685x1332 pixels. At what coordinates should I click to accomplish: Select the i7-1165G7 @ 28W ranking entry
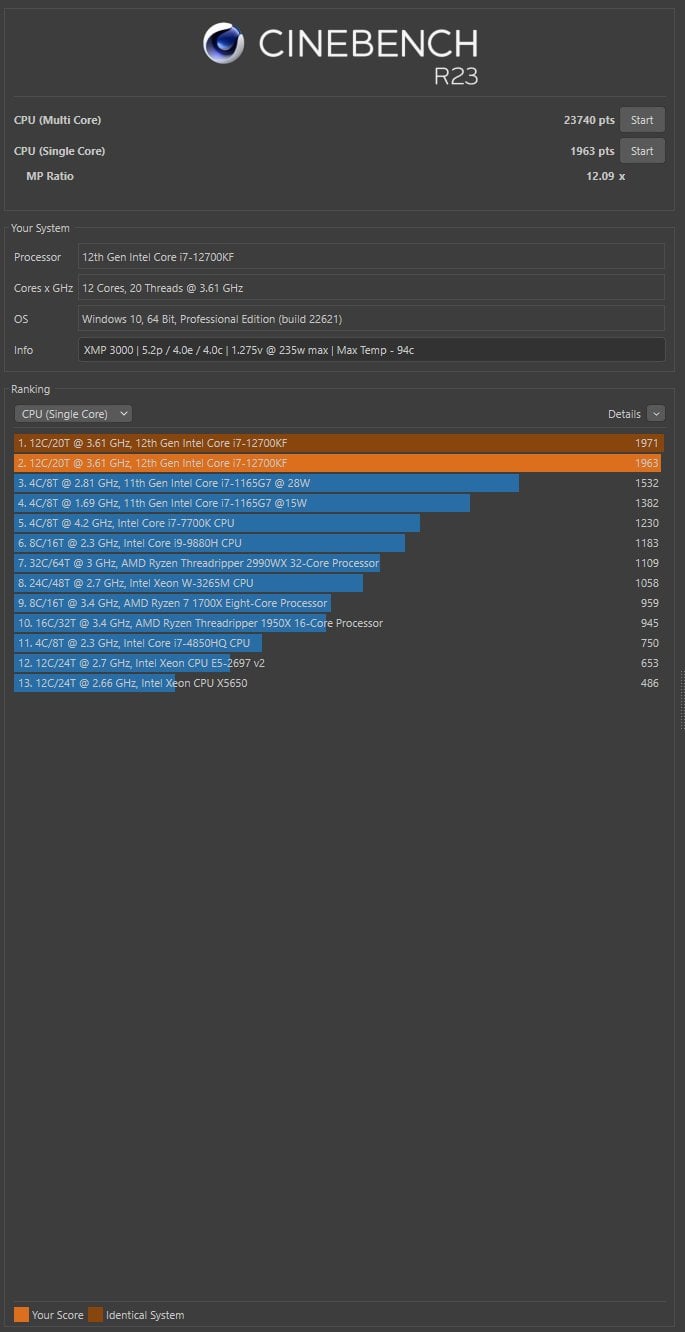339,483
